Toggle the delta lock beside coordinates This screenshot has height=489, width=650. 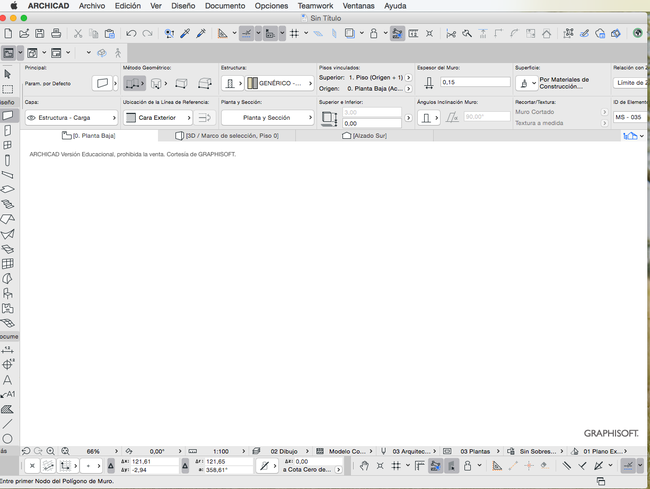111,466
